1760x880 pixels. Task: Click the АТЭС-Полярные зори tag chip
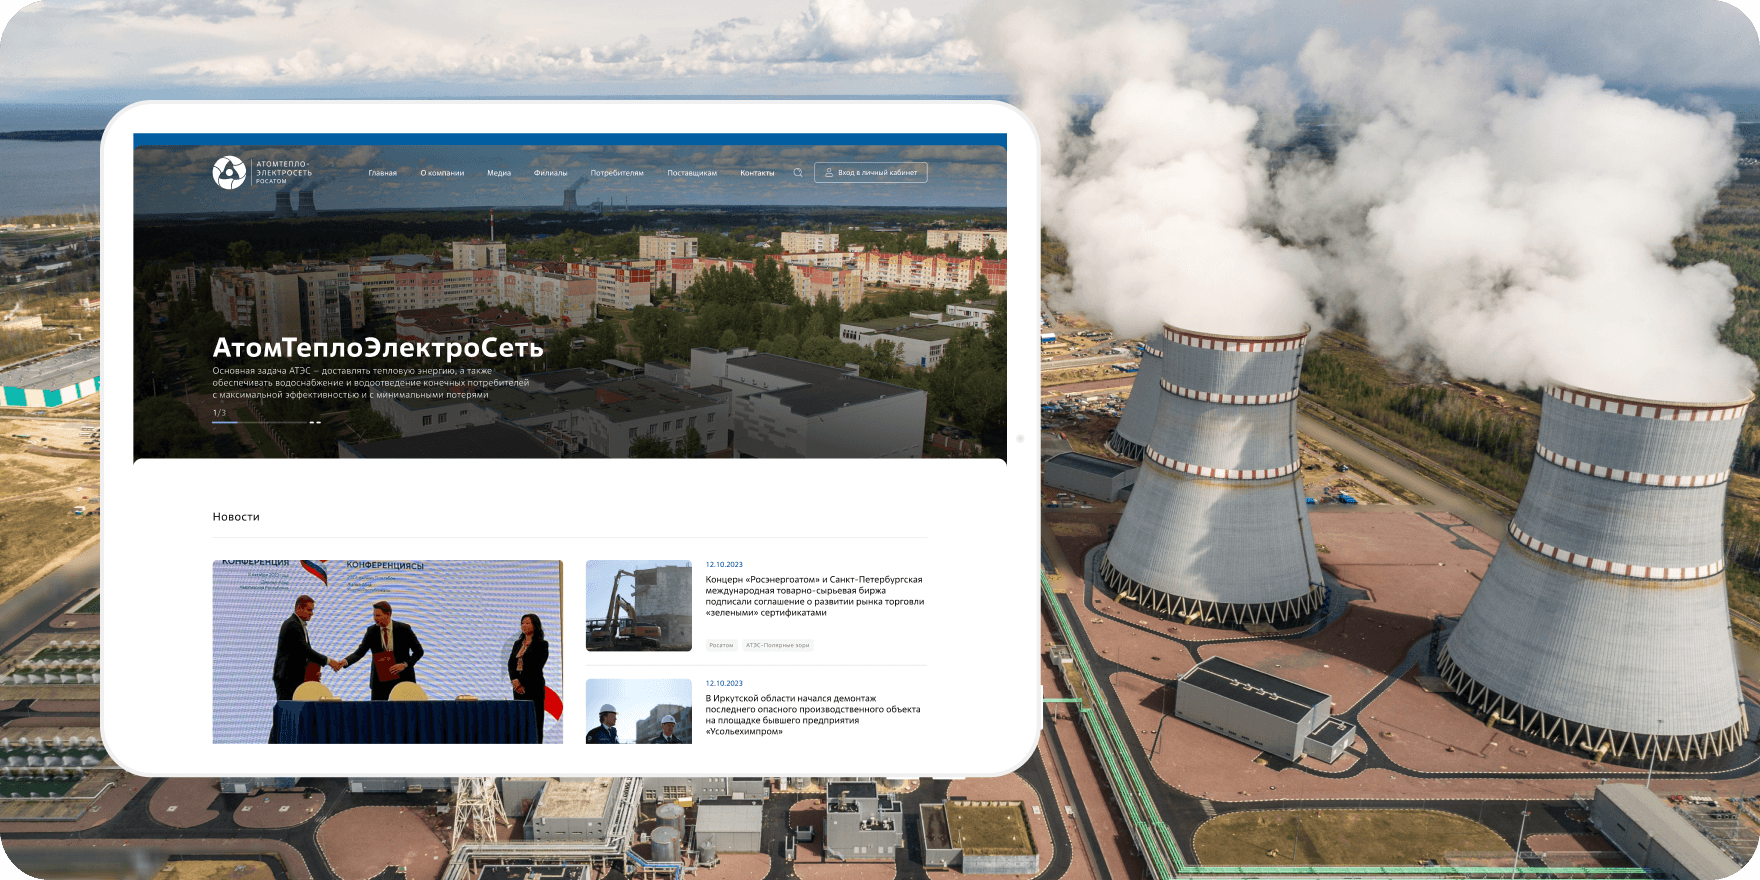pyautogui.click(x=778, y=645)
